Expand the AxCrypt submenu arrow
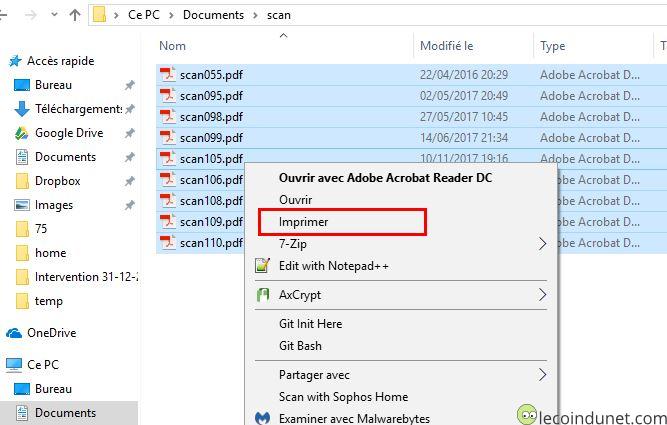The height and width of the screenshot is (425, 667). point(542,294)
